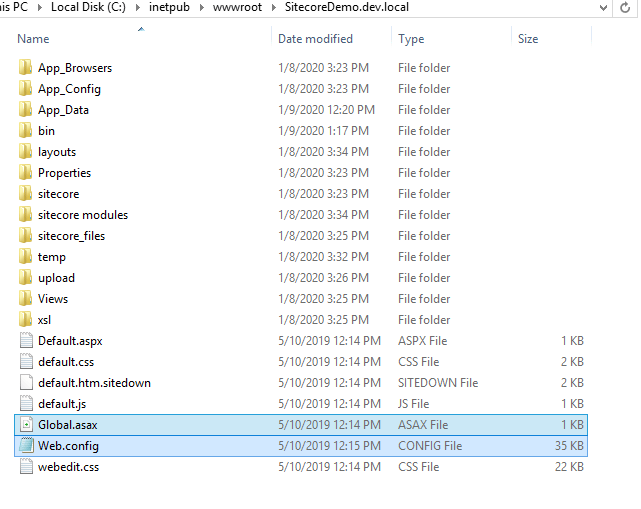641x509 pixels.
Task: Sort by the Type column header
Action: coord(411,39)
